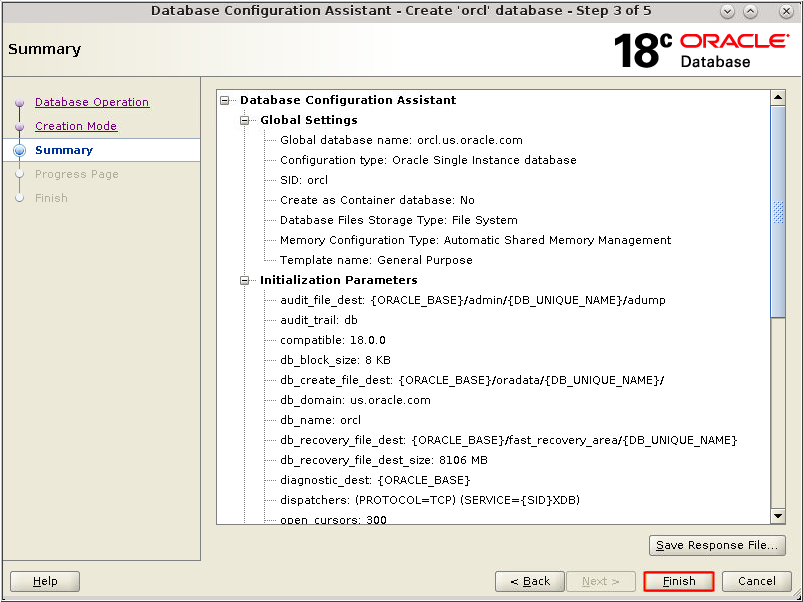This screenshot has height=602, width=803.
Task: Select 'Database Files Storage Type: File System' row
Action: pos(398,220)
